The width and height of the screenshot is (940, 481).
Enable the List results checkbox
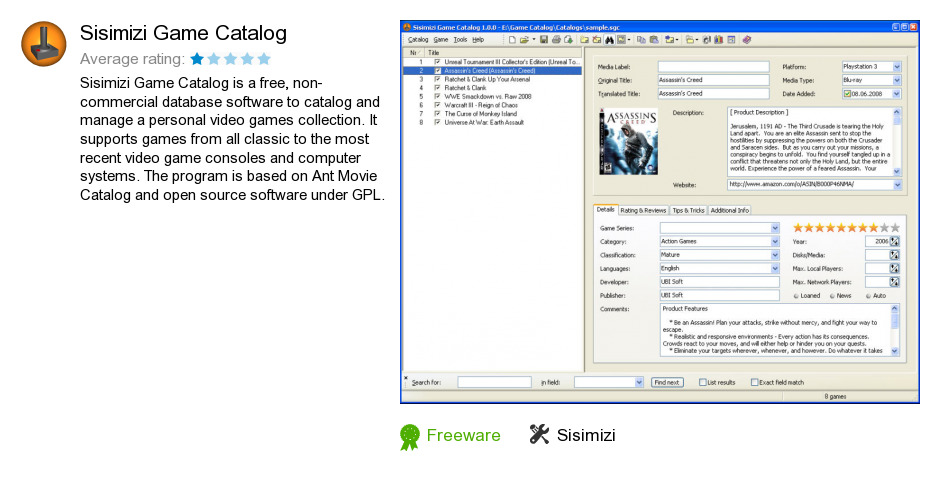(x=703, y=382)
